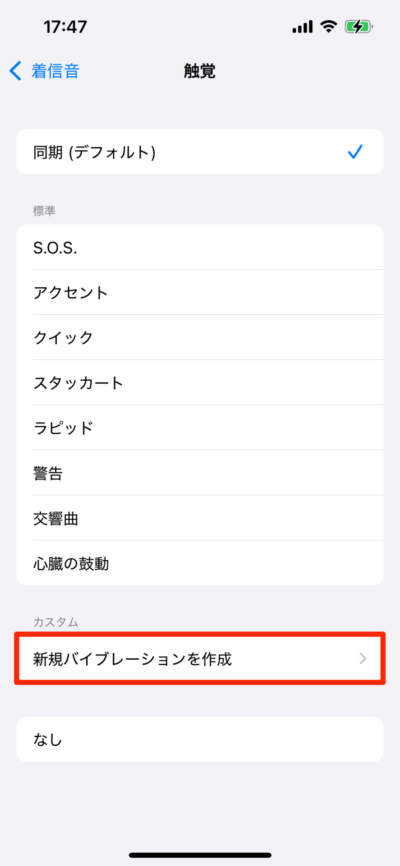This screenshot has height=866, width=400.
Task: Pick the 交響曲 vibration pattern
Action: tap(200, 518)
